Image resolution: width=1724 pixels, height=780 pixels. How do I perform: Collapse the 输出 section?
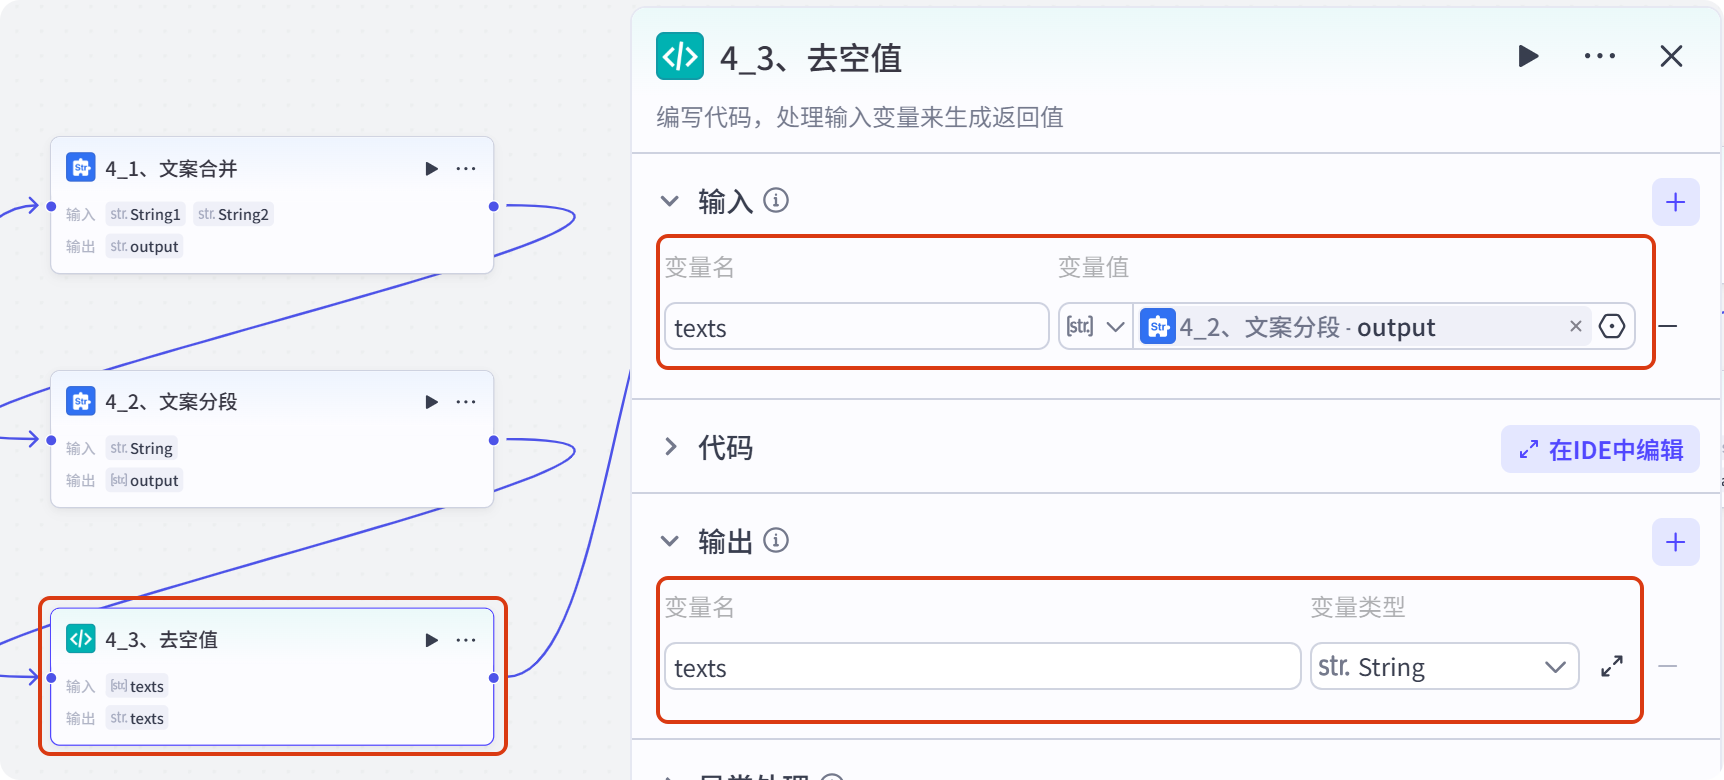tap(670, 541)
